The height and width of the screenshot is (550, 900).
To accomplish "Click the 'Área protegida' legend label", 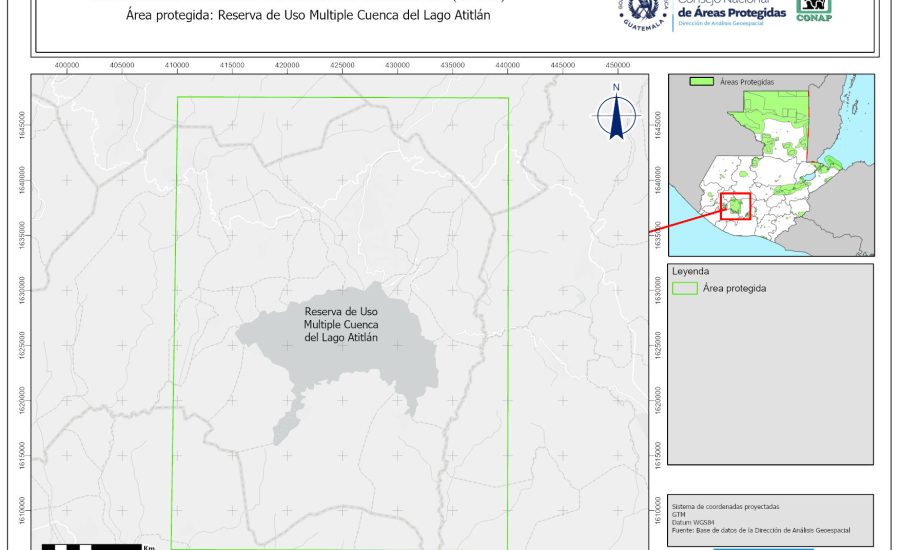I will 734,288.
